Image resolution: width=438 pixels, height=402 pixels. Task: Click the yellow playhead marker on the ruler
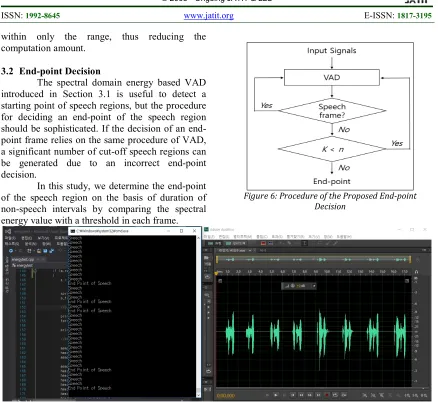(x=216, y=273)
